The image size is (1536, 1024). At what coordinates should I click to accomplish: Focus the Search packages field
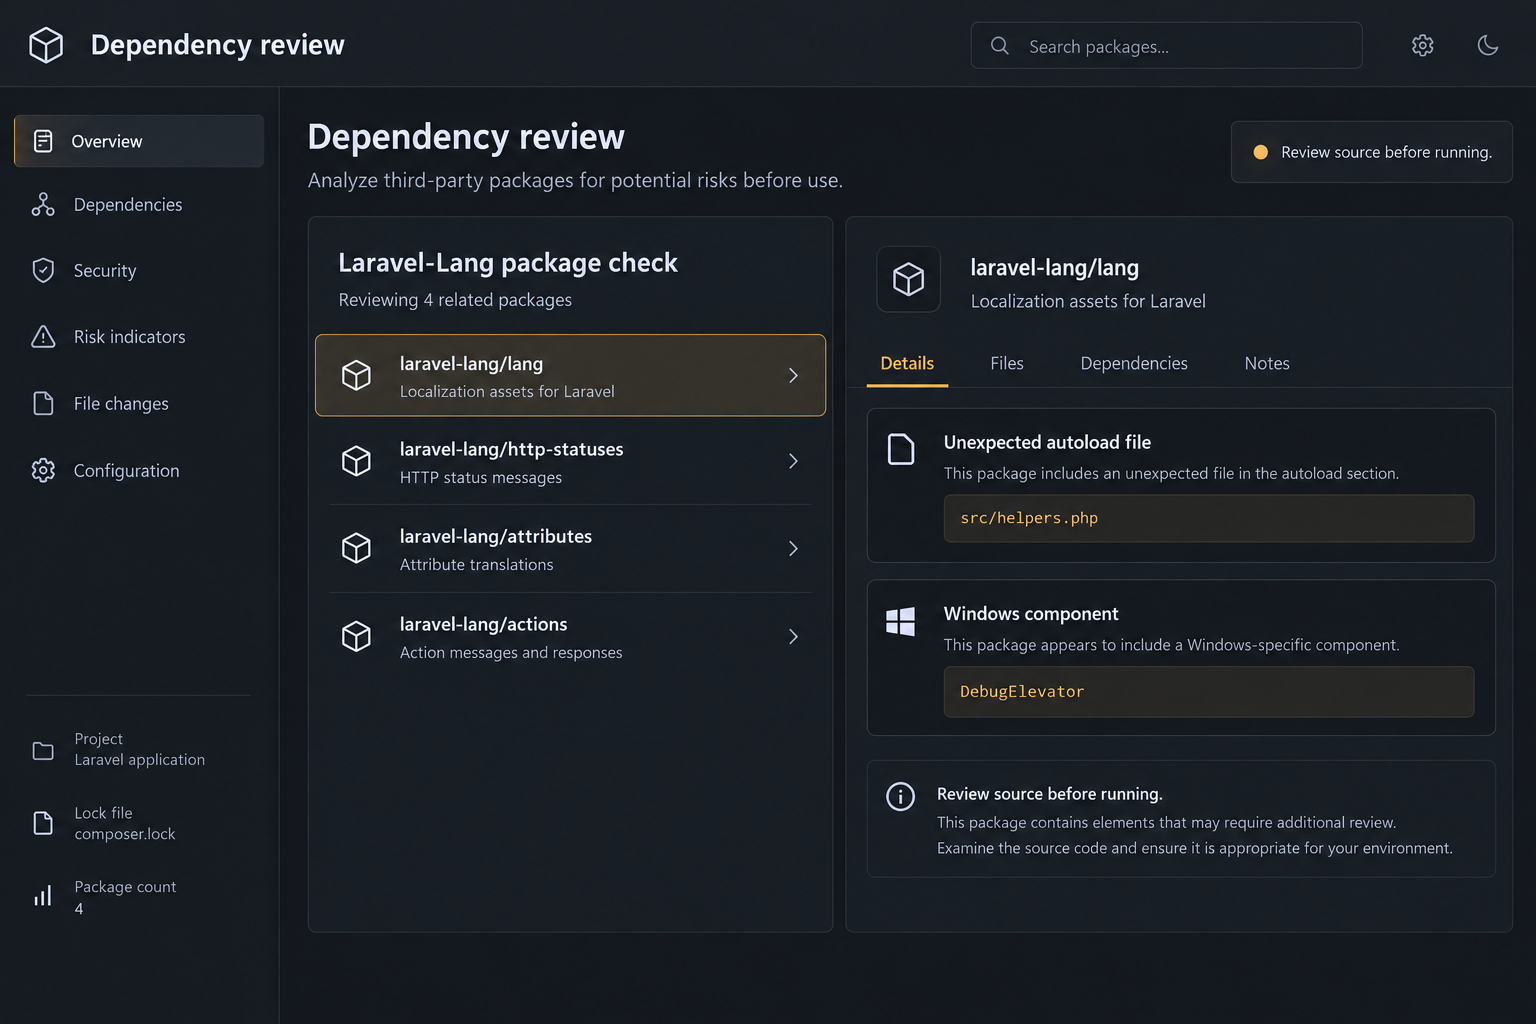pos(1166,45)
